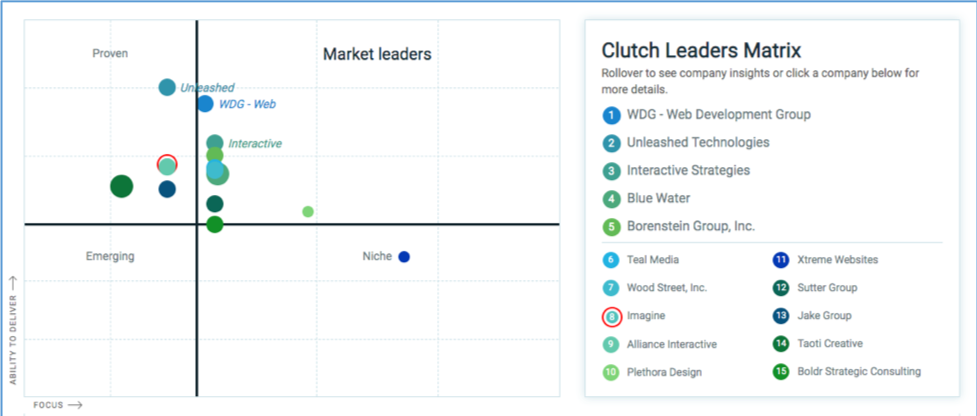Click the dark blue bubble in the Niche quadrant
The width and height of the screenshot is (977, 416).
[x=404, y=257]
